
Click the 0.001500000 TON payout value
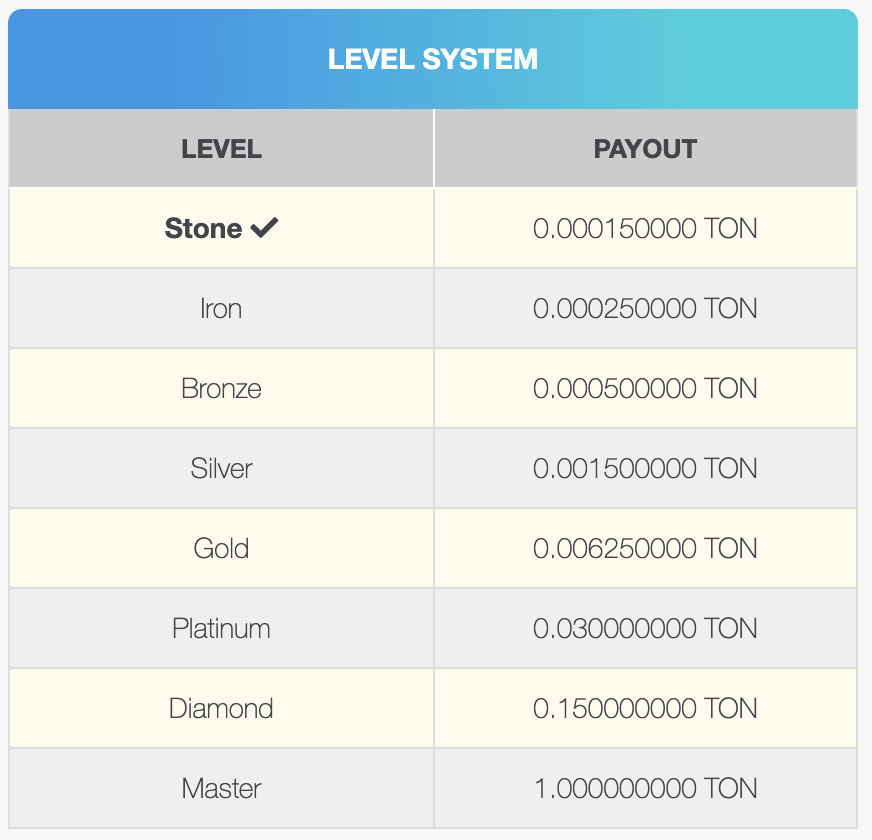tap(645, 468)
